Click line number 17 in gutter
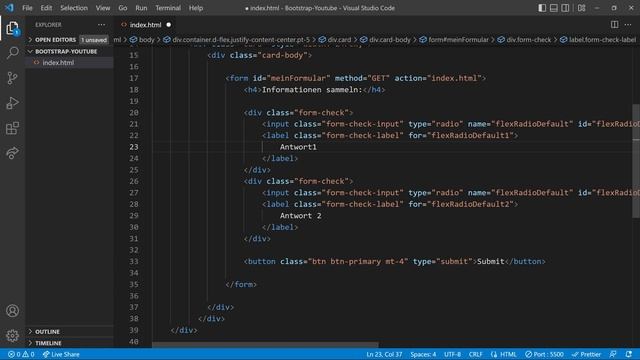This screenshot has height=360, width=640. pyautogui.click(x=134, y=78)
